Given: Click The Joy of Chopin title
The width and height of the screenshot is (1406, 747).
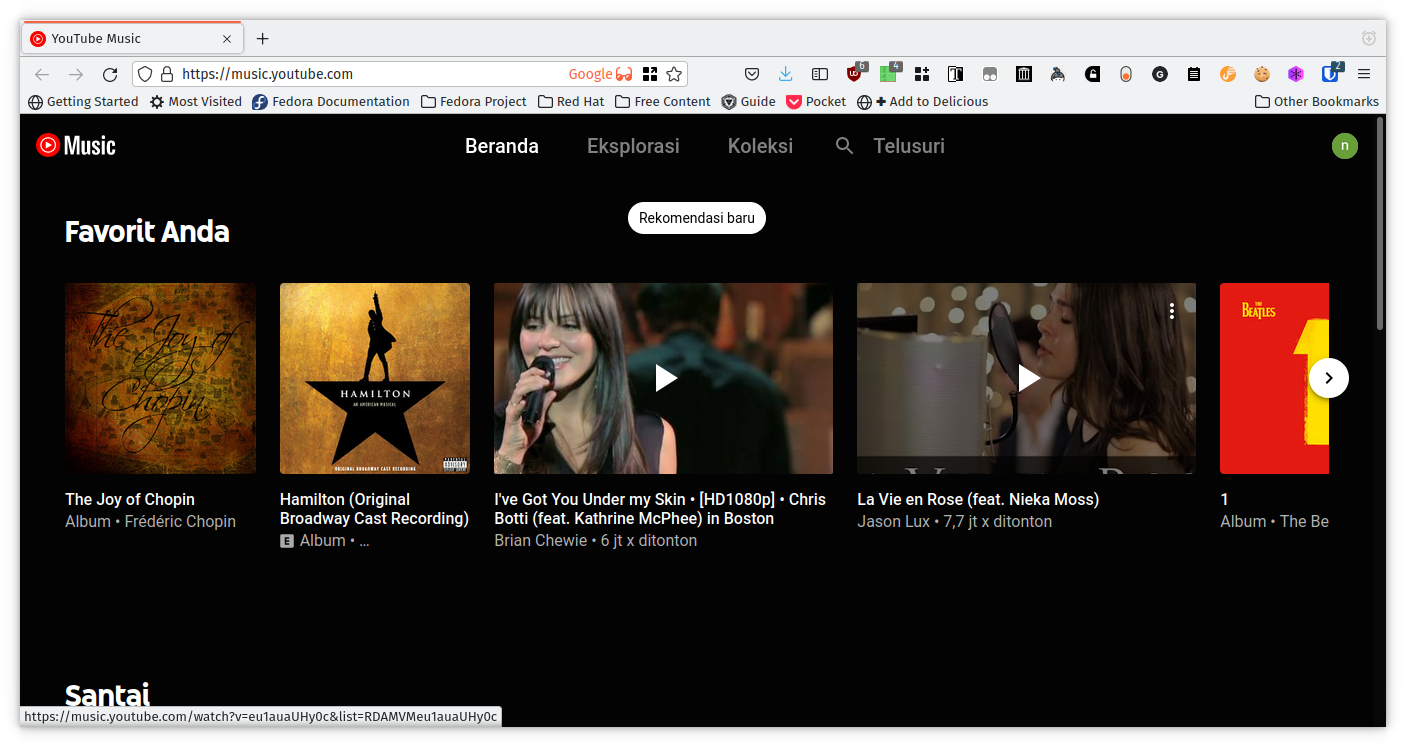Looking at the screenshot, I should pyautogui.click(x=130, y=499).
